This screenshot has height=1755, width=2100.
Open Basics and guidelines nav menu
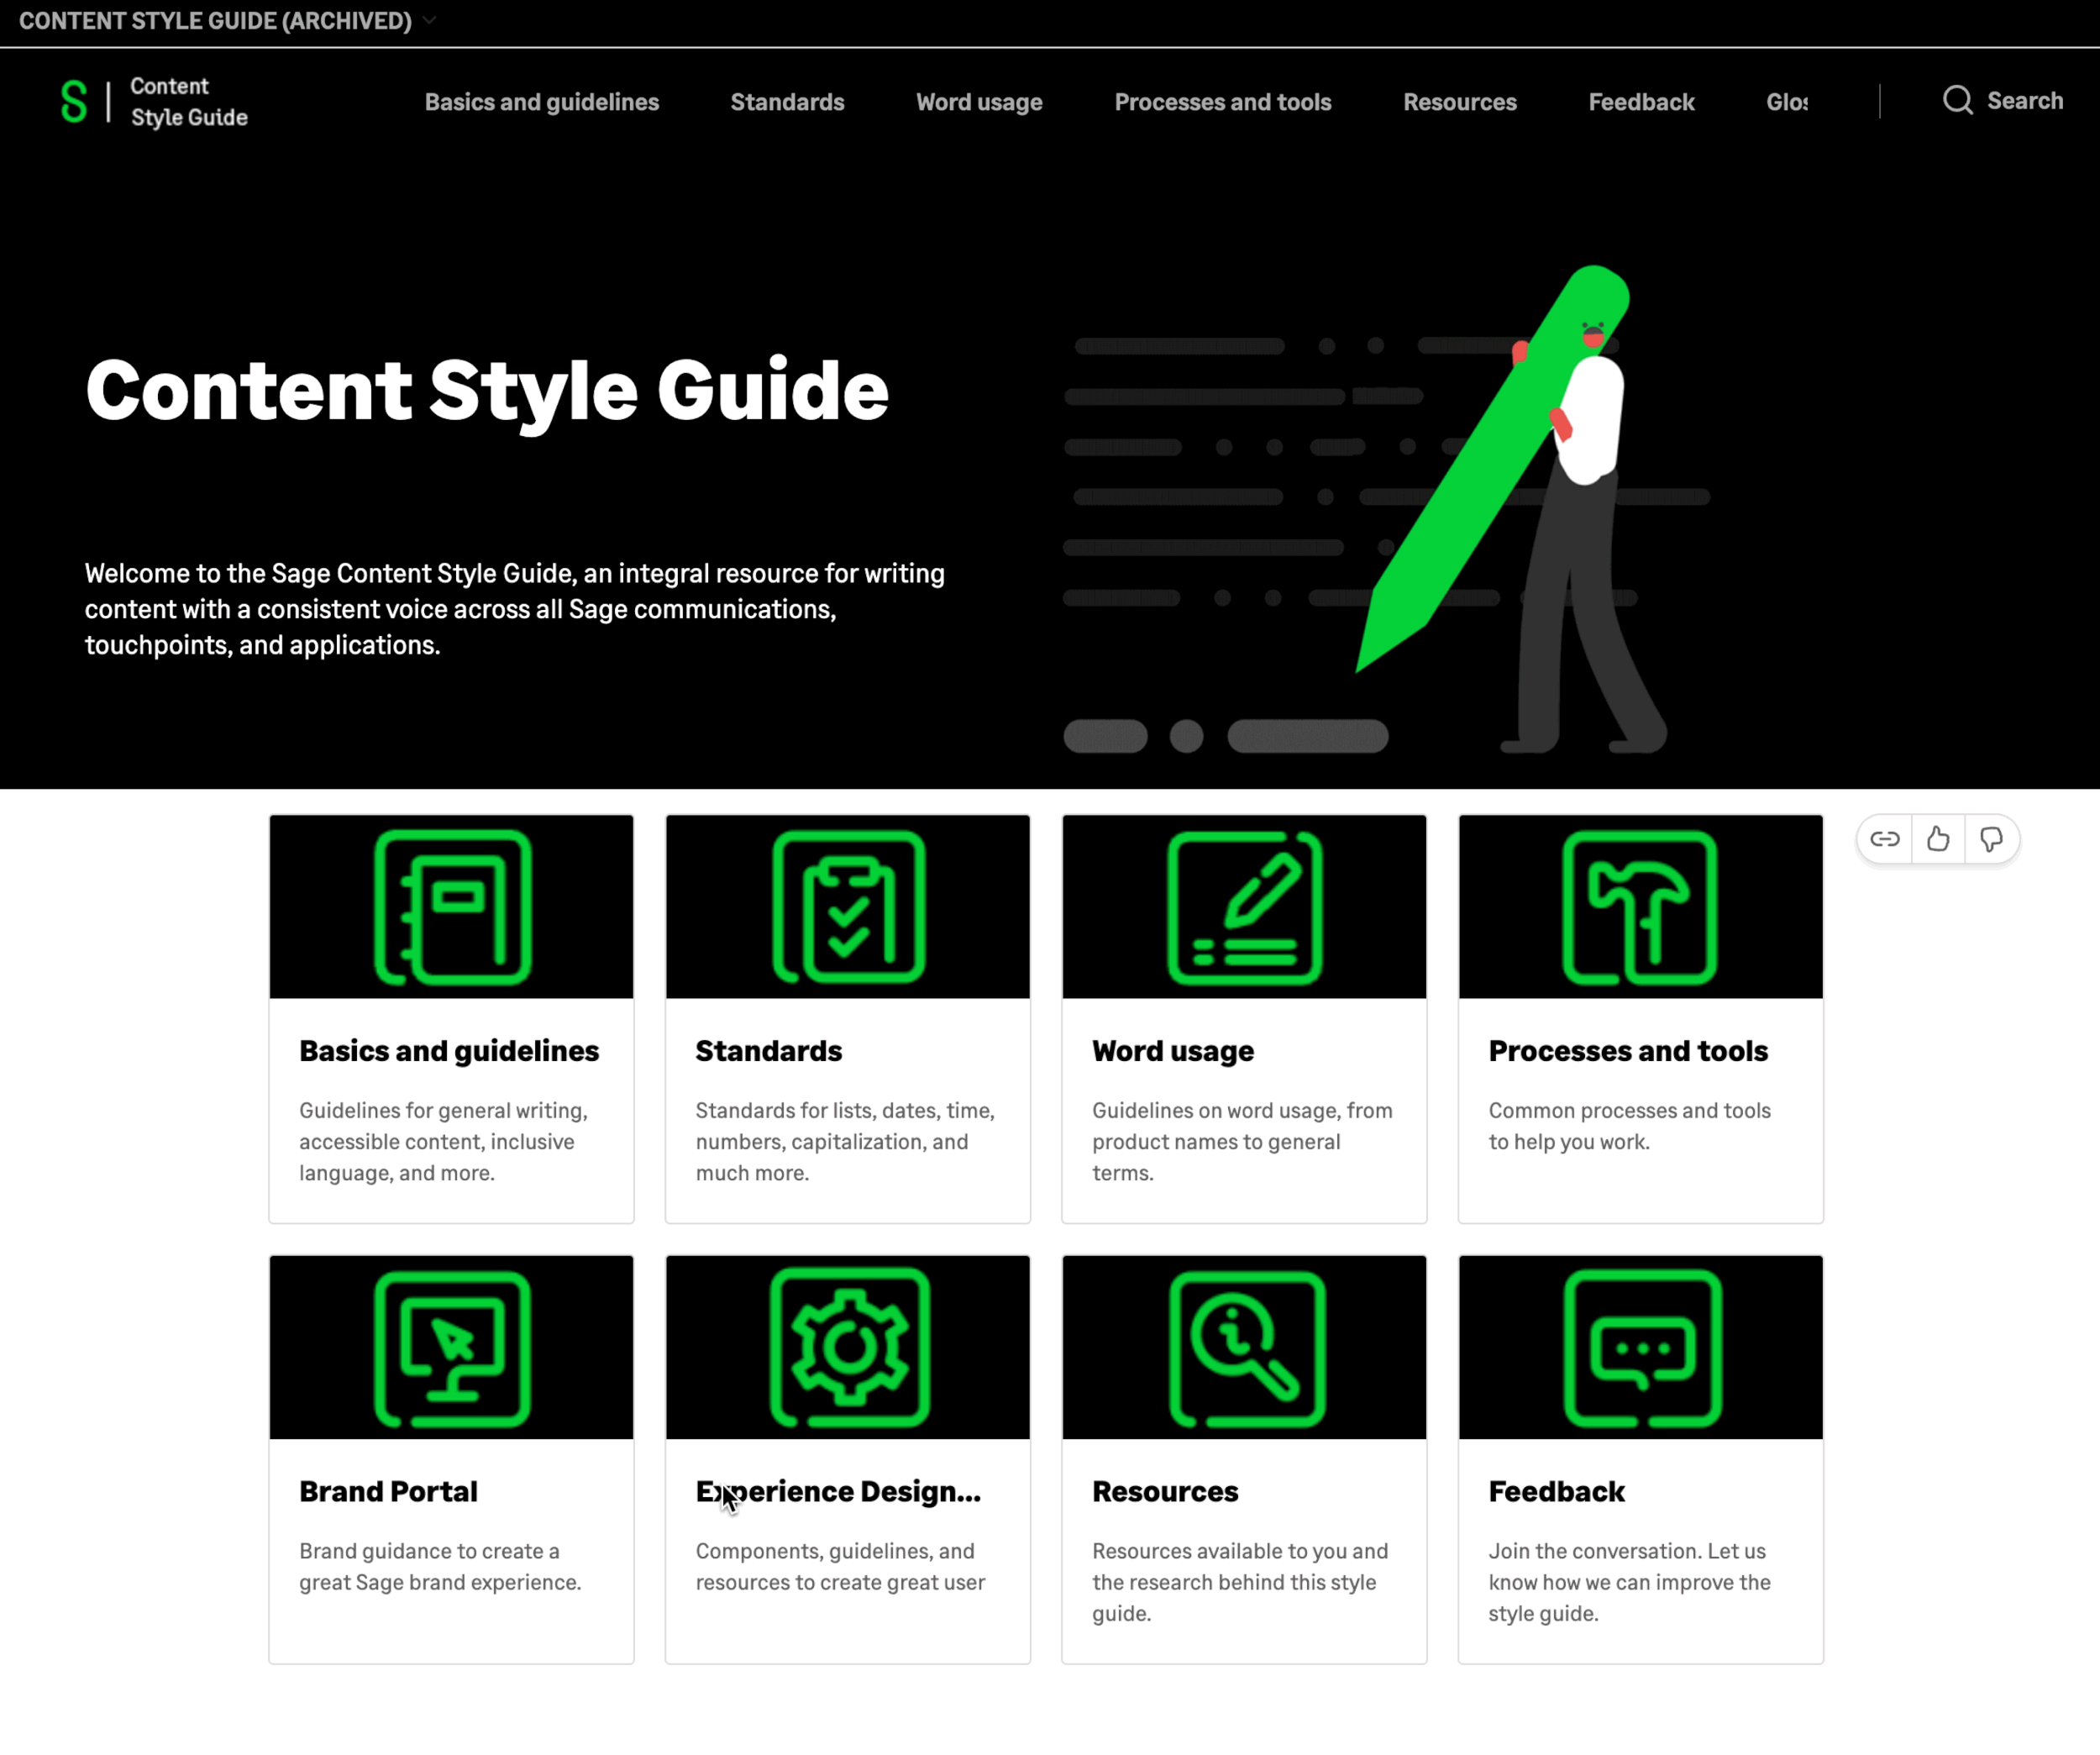(x=541, y=102)
